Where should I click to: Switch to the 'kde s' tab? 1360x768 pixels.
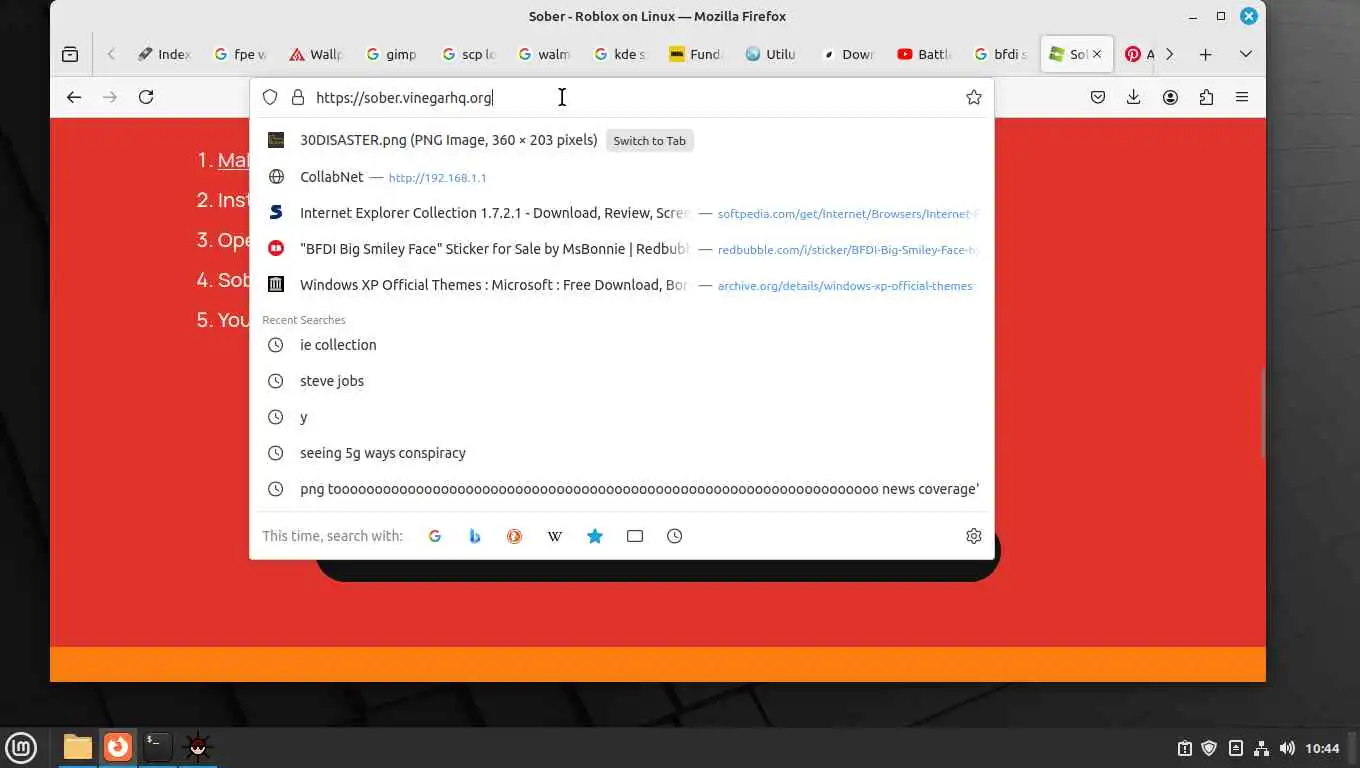click(620, 55)
